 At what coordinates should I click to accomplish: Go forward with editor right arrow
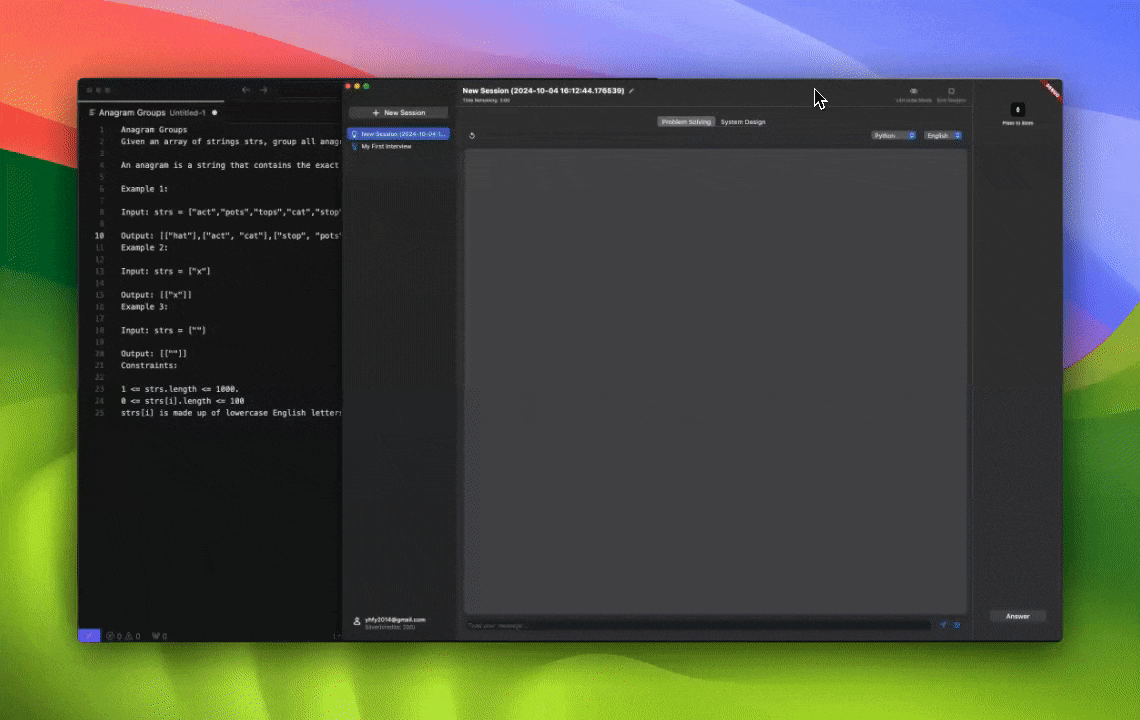coord(263,90)
